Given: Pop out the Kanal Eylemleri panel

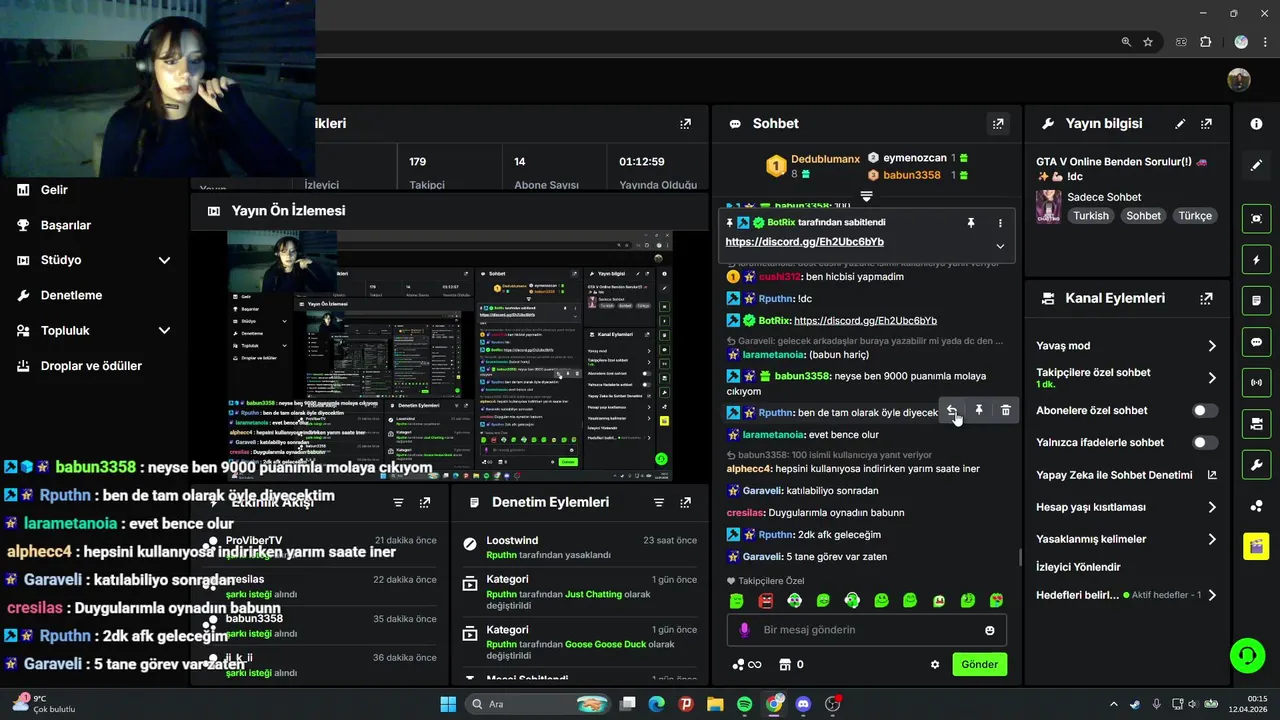Looking at the screenshot, I should click(1207, 298).
